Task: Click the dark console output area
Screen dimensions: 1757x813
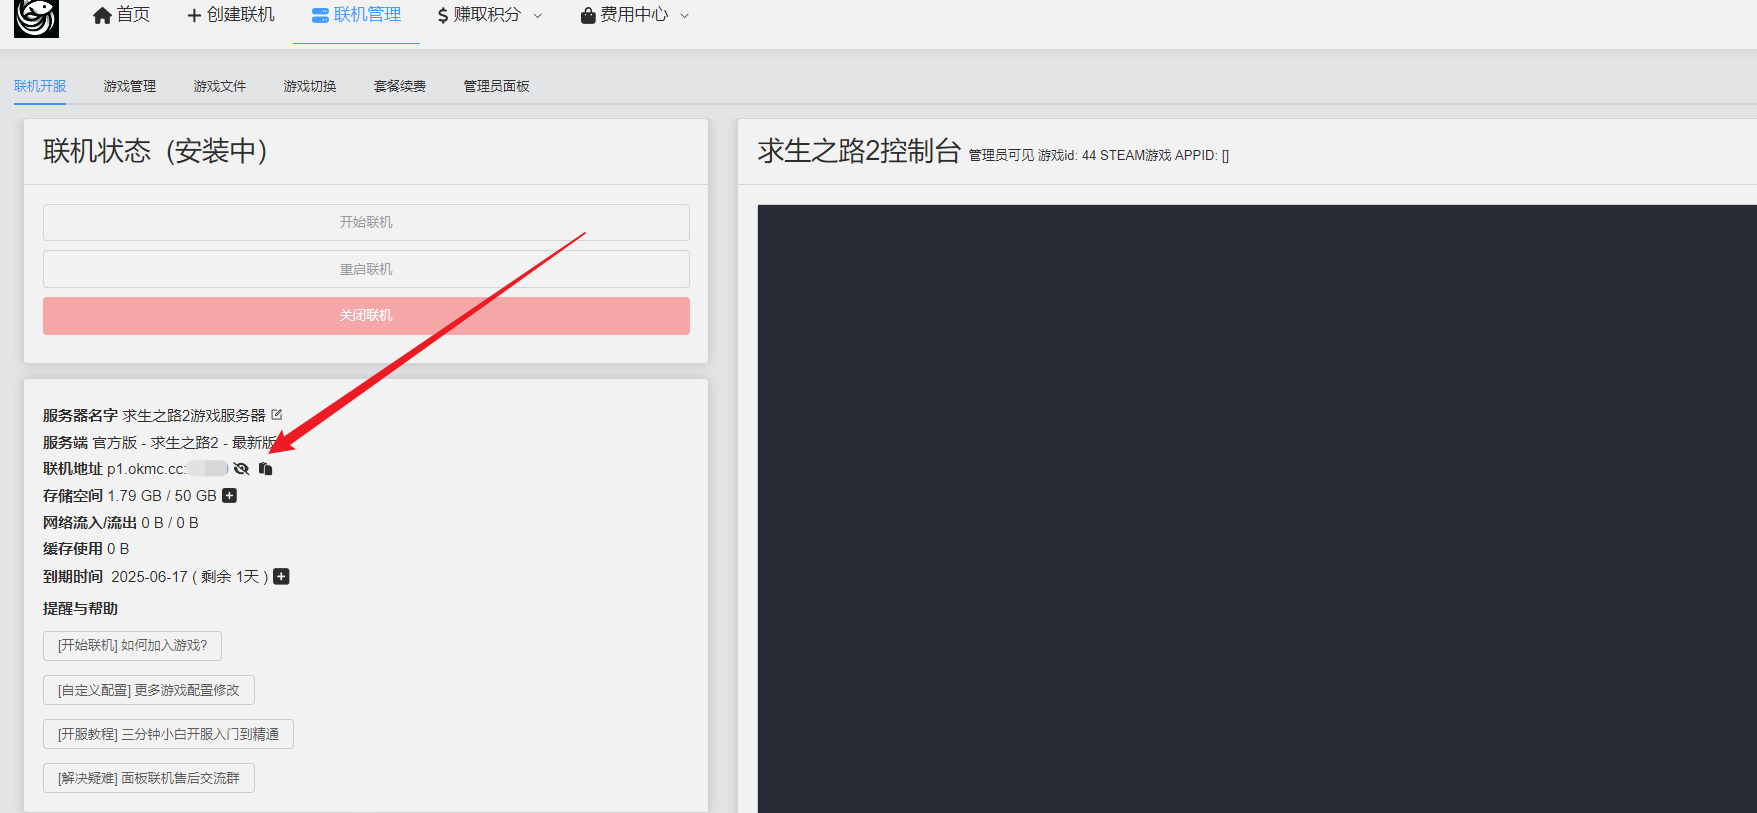Action: click(1257, 508)
